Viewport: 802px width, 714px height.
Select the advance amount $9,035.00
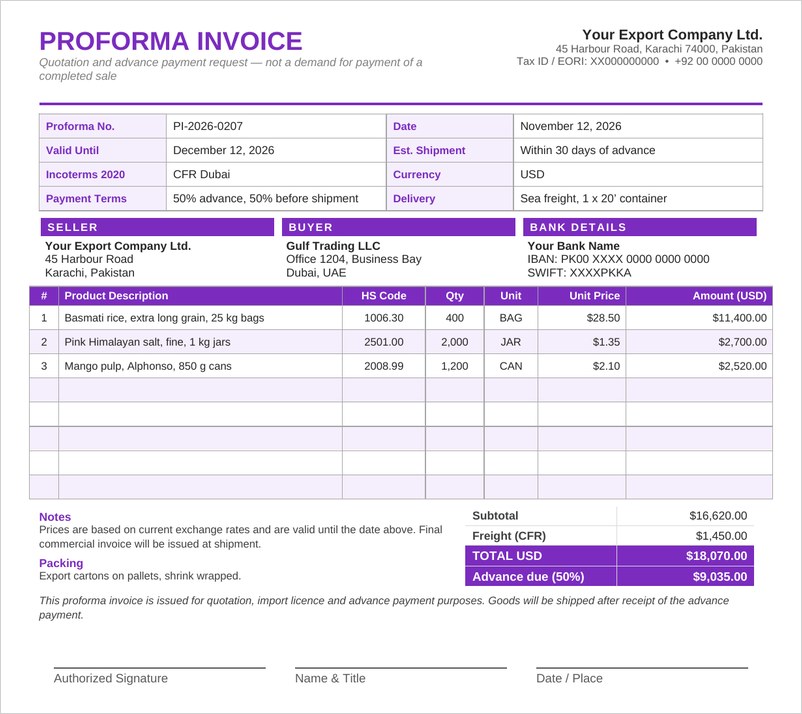[x=720, y=577]
